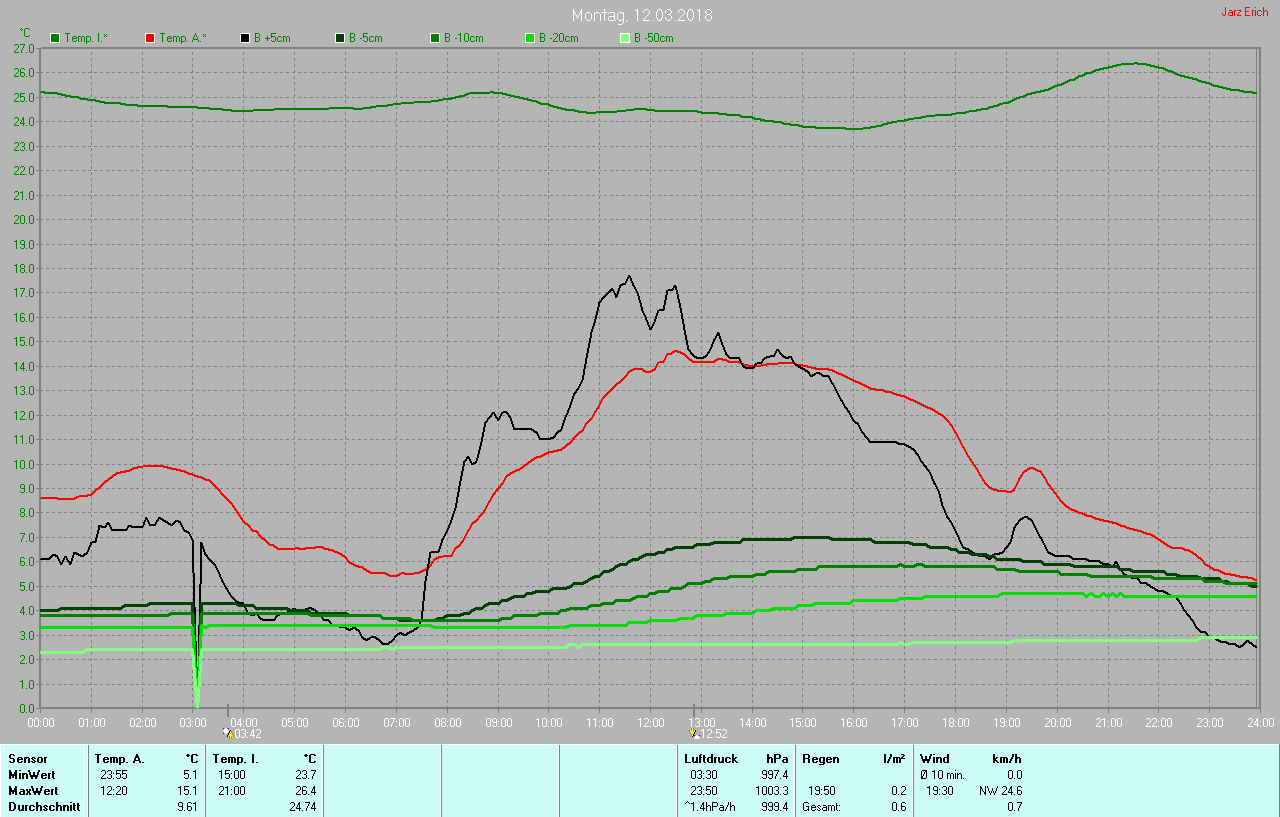Click the 'Wind' column header
Image resolution: width=1280 pixels, height=817 pixels.
coord(935,759)
